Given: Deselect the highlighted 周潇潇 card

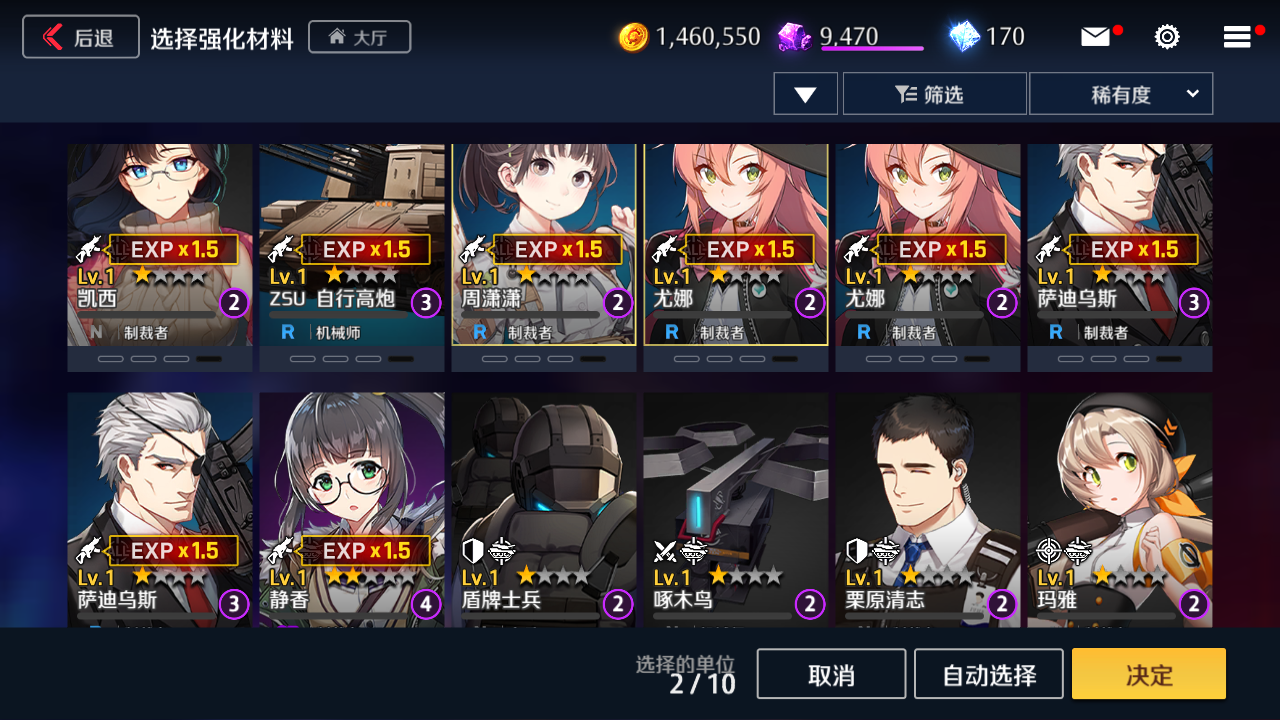Looking at the screenshot, I should [544, 258].
